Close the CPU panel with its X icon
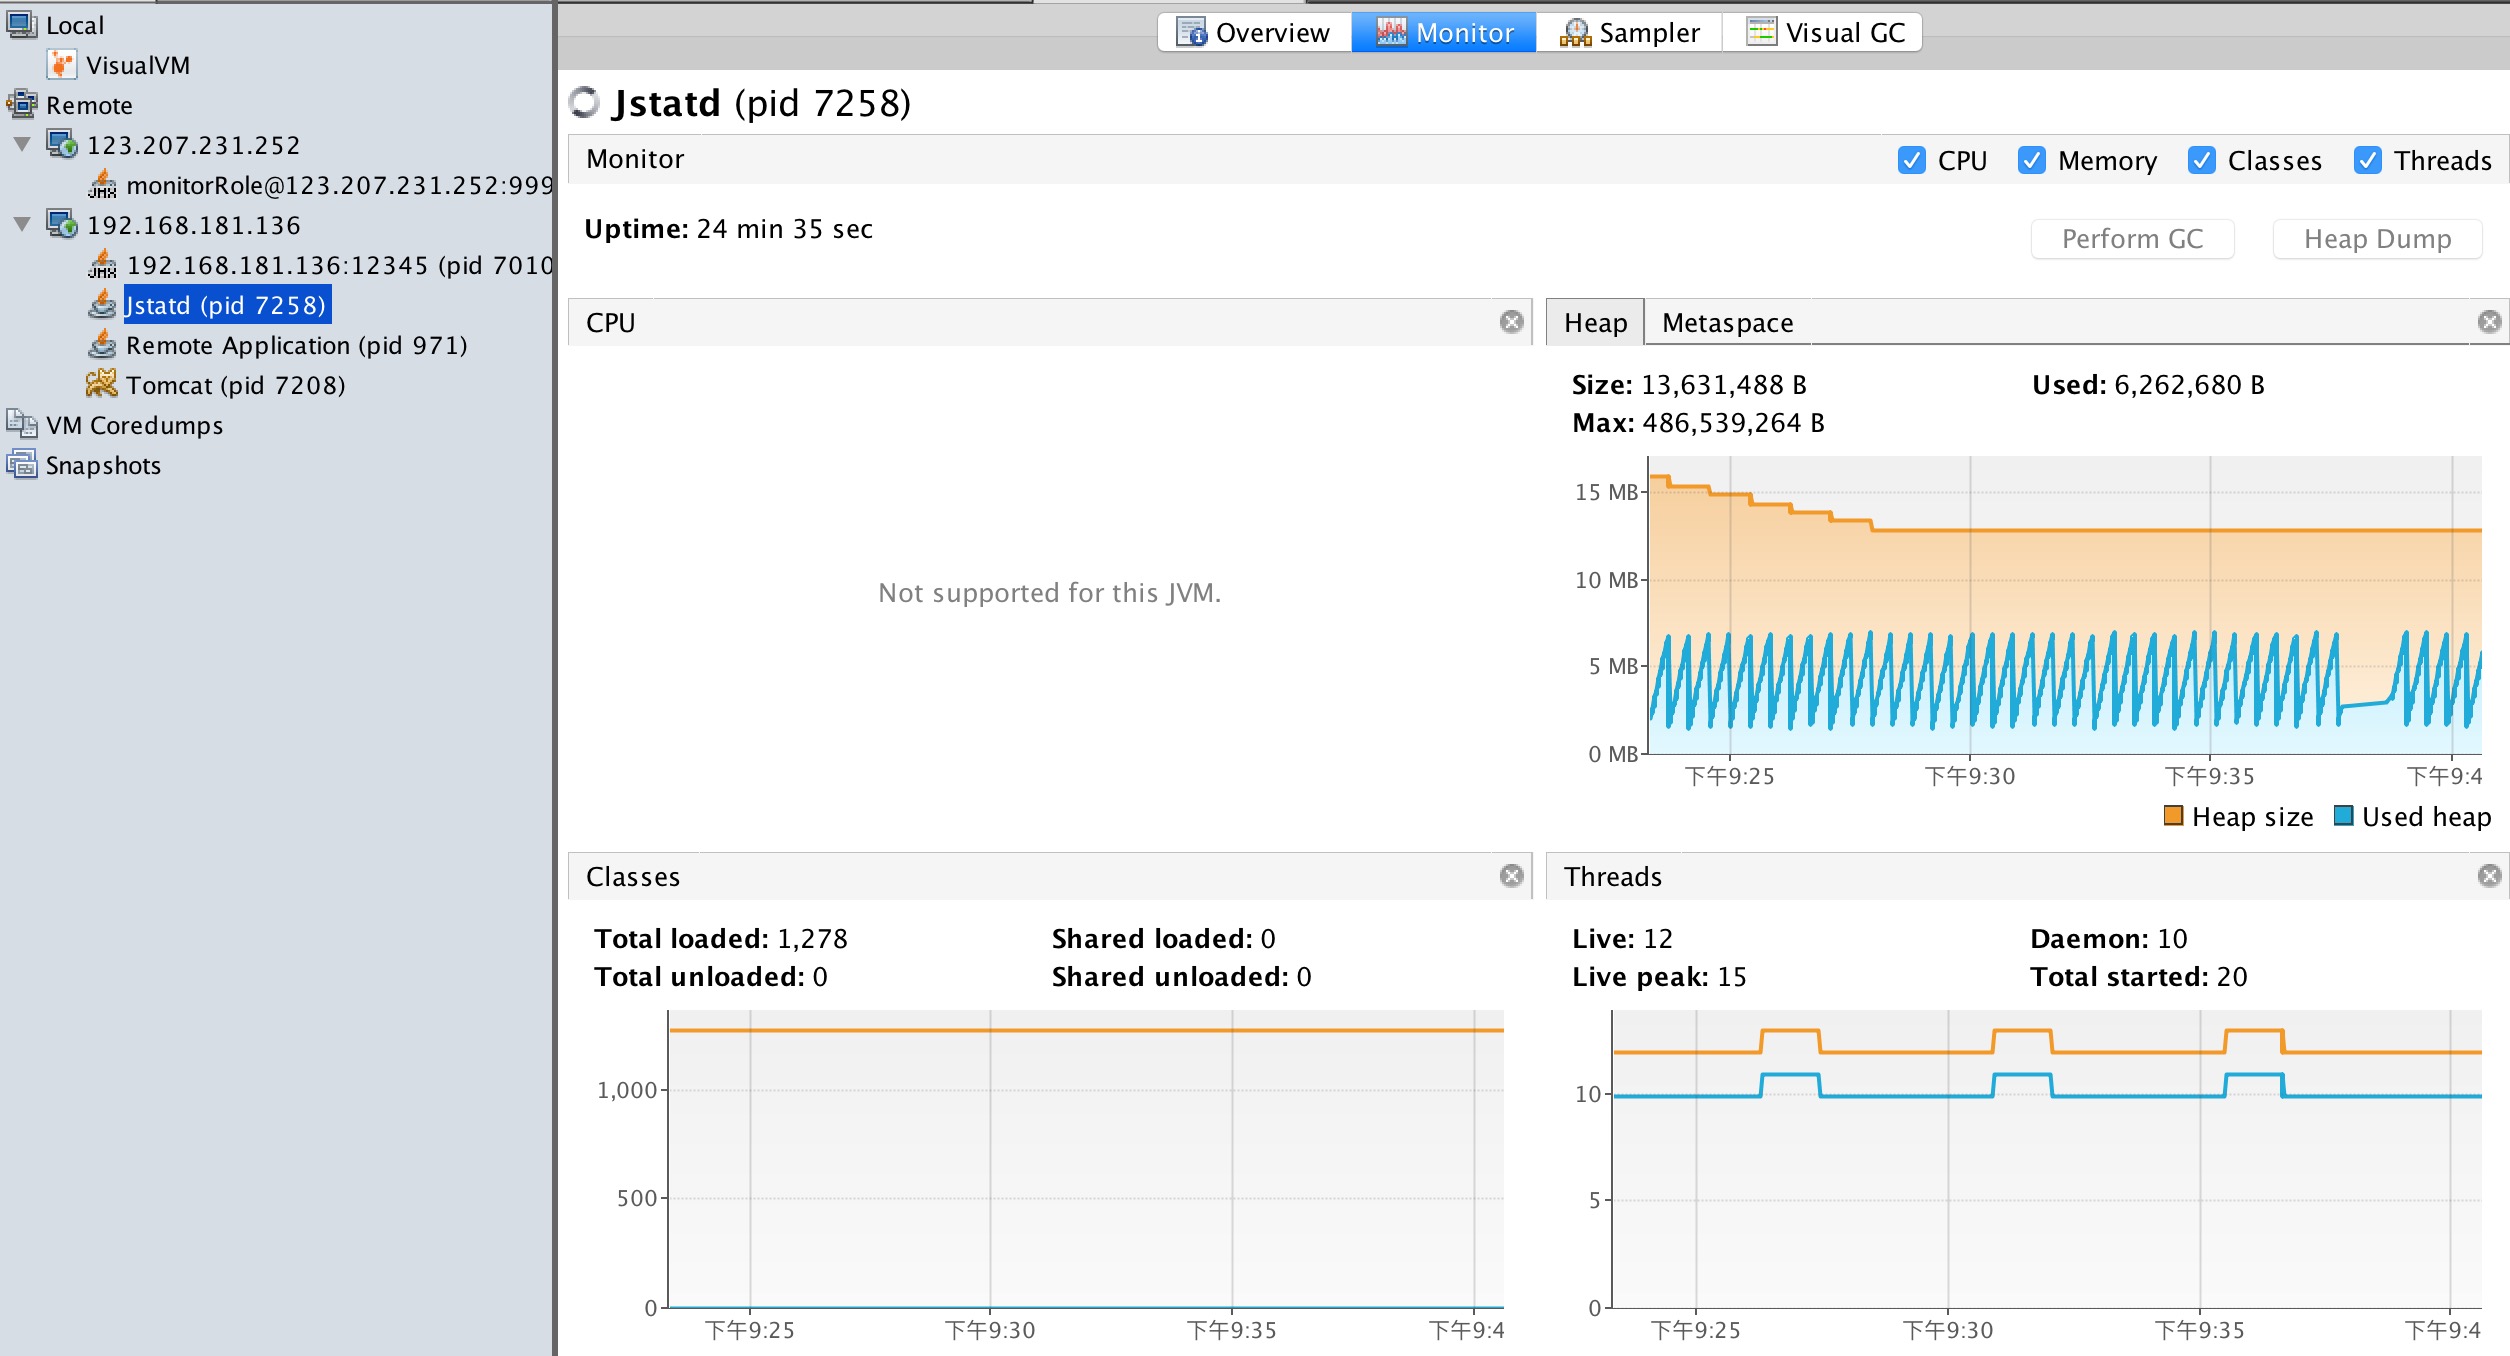Screen dimensions: 2510x1356 (1511, 322)
